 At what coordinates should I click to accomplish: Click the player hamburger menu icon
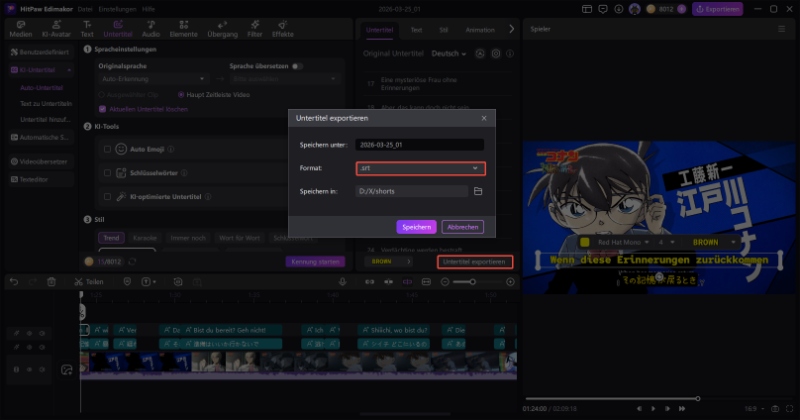pyautogui.click(x=782, y=29)
